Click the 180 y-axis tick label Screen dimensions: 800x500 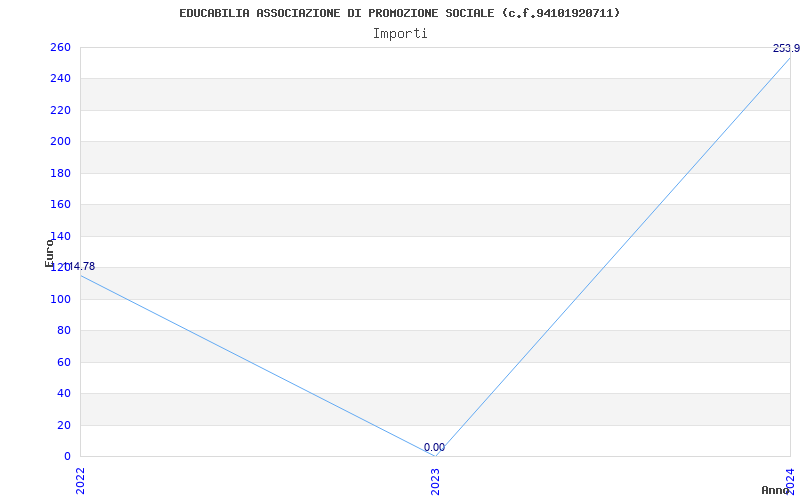60,173
